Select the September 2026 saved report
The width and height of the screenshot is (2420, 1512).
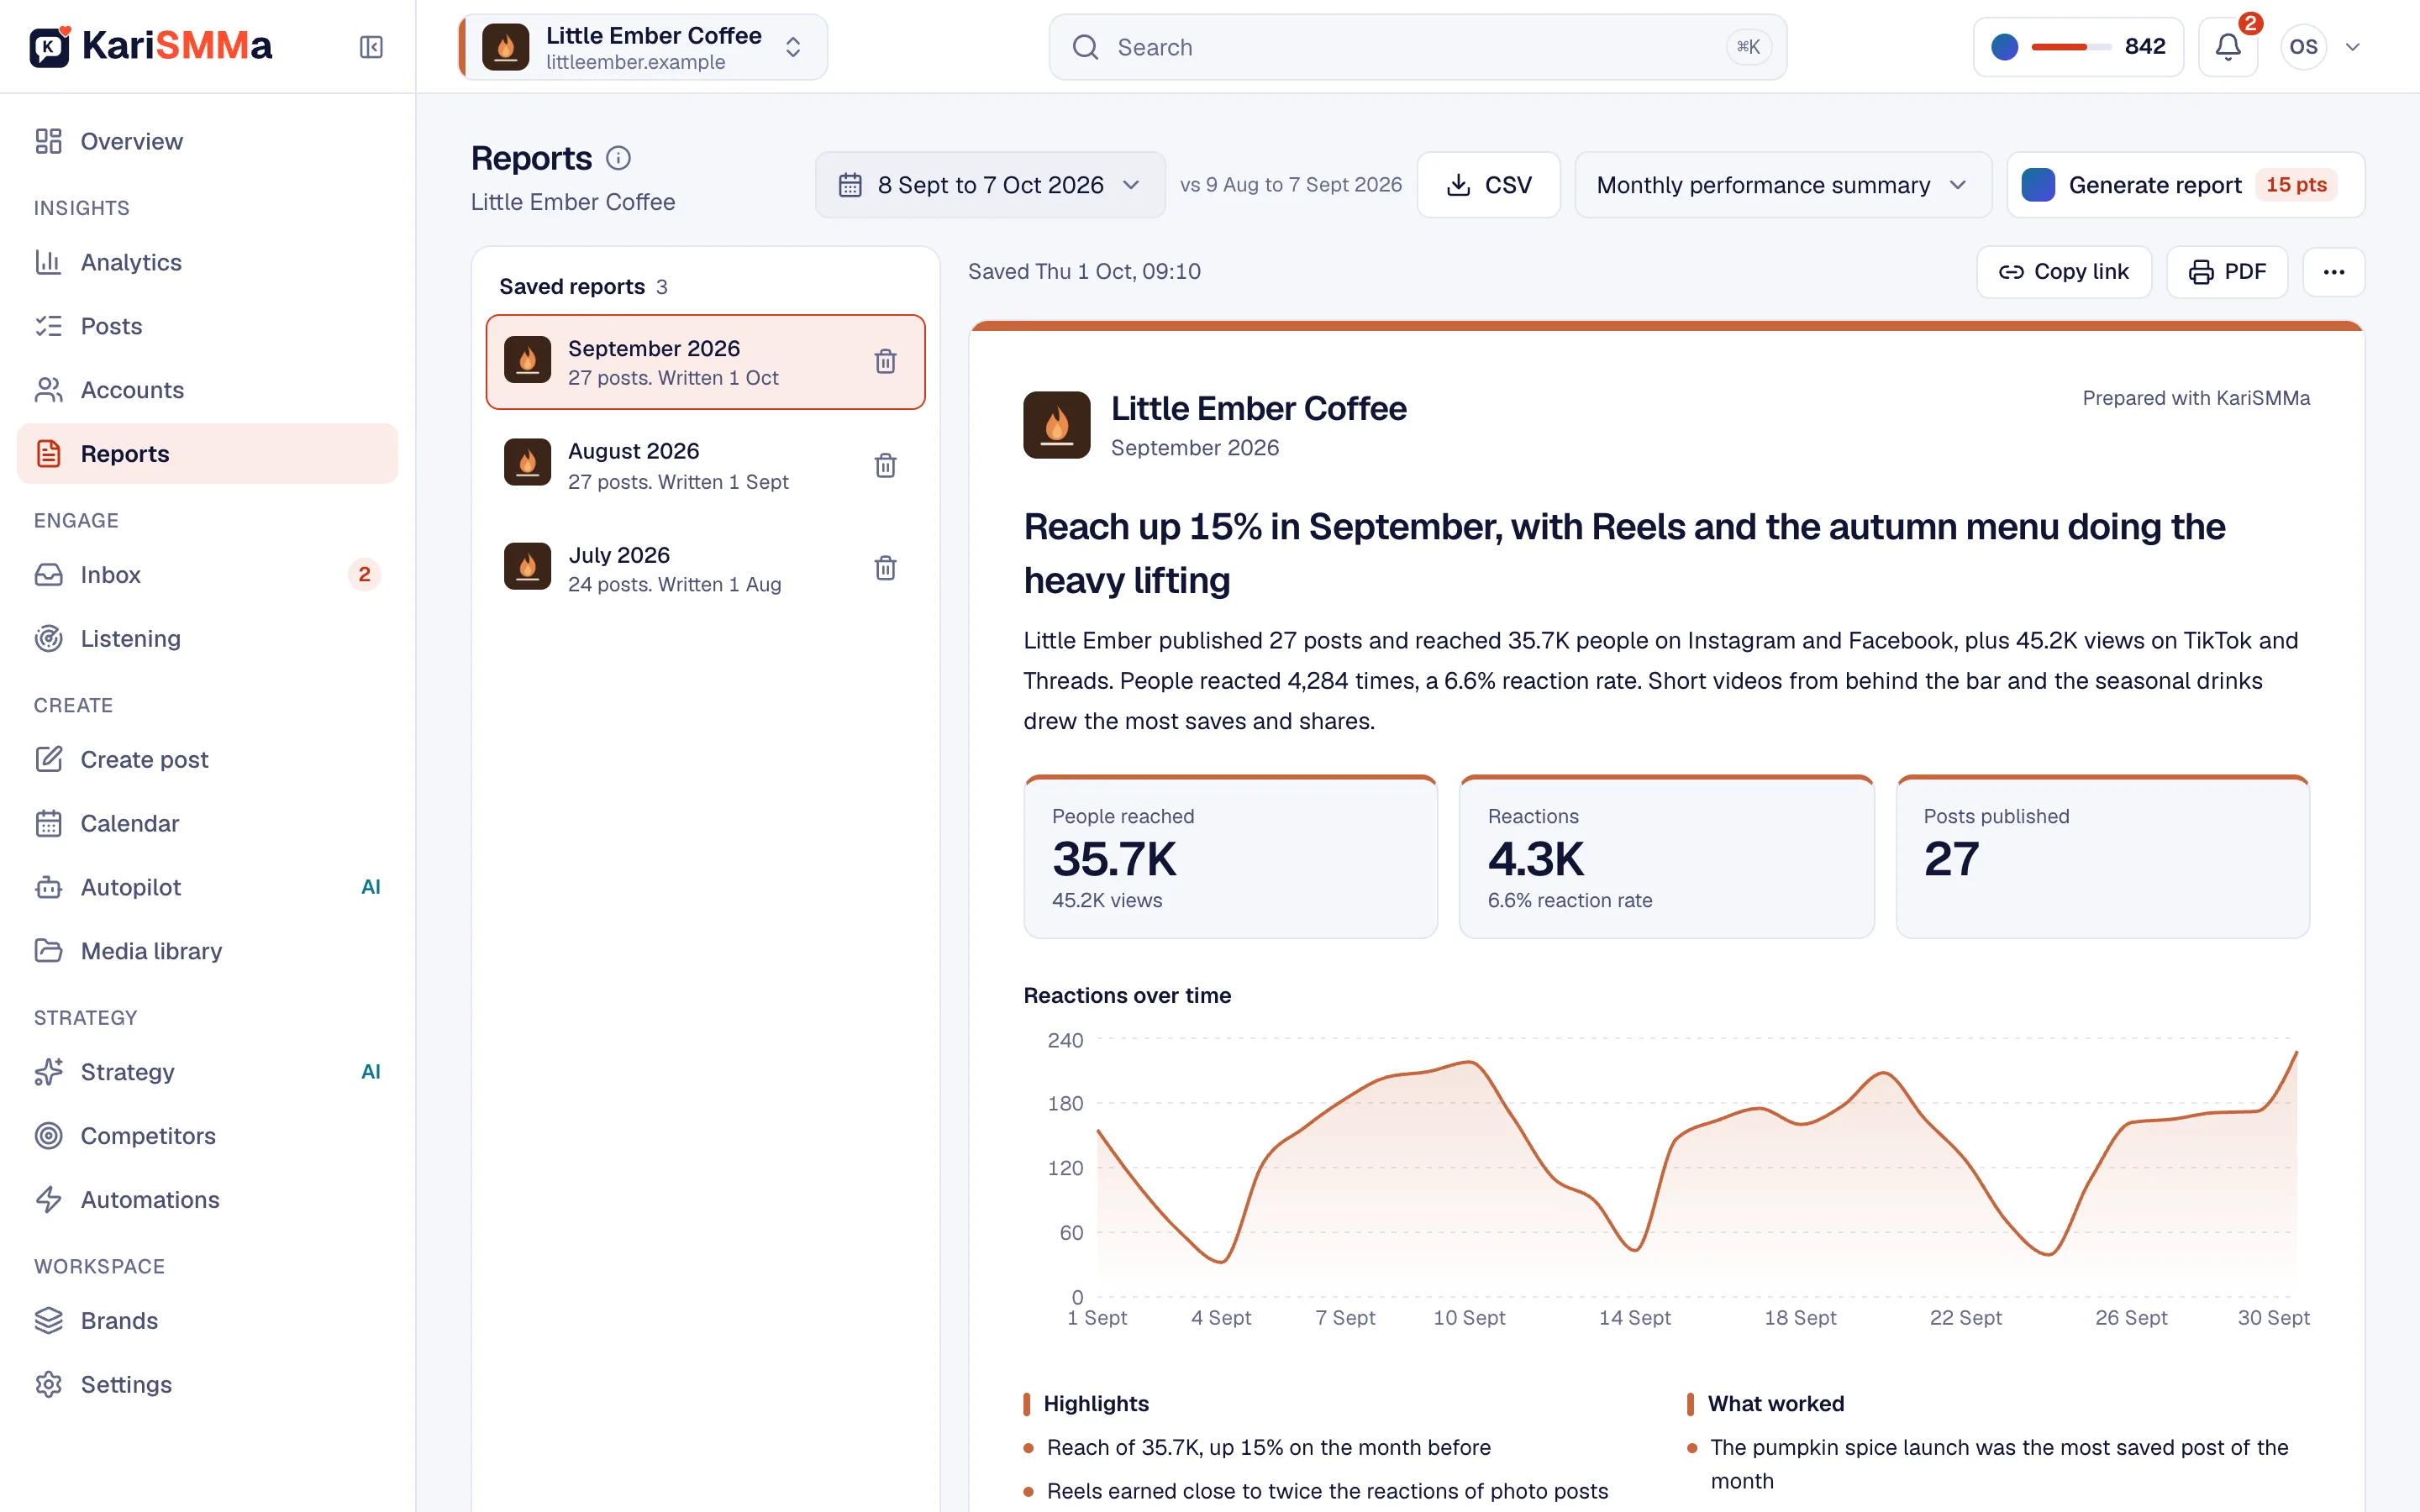click(705, 362)
